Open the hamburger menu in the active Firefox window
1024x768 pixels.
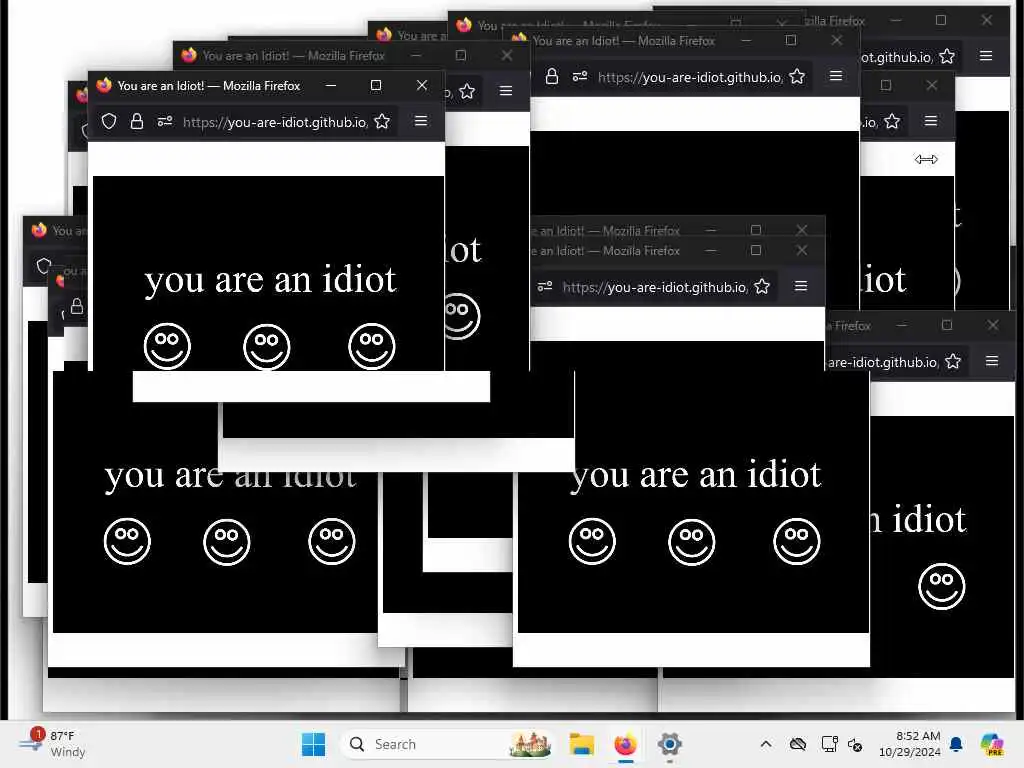[421, 121]
